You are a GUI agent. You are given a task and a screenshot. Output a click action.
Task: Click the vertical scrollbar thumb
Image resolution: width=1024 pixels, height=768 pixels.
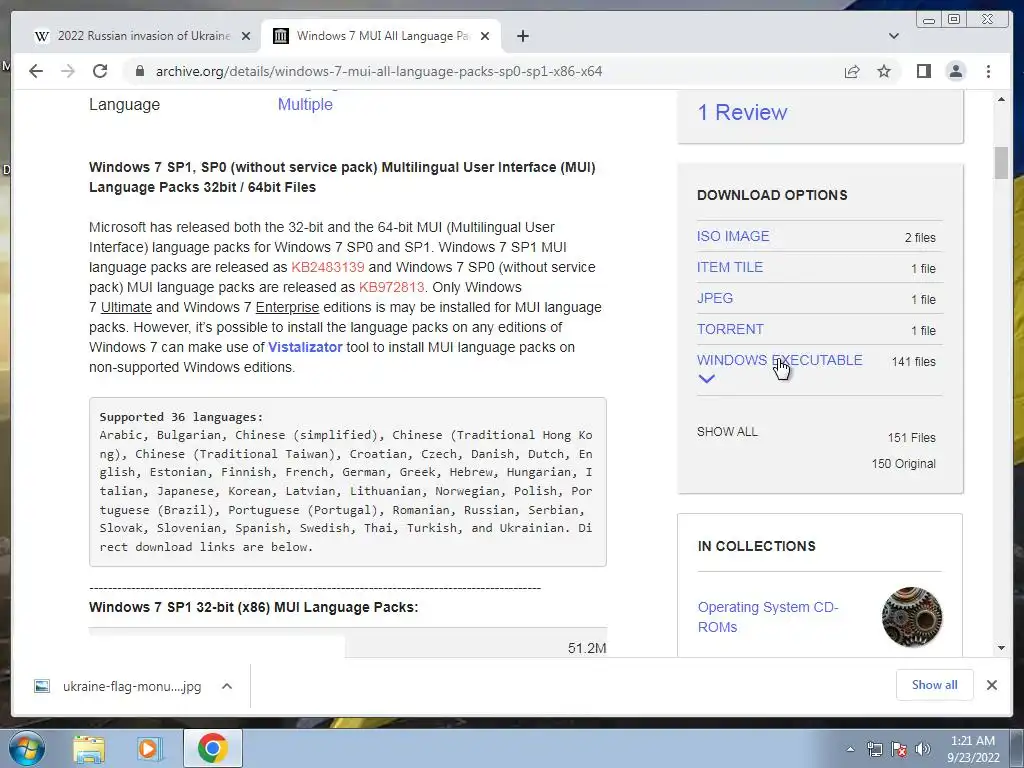1001,163
